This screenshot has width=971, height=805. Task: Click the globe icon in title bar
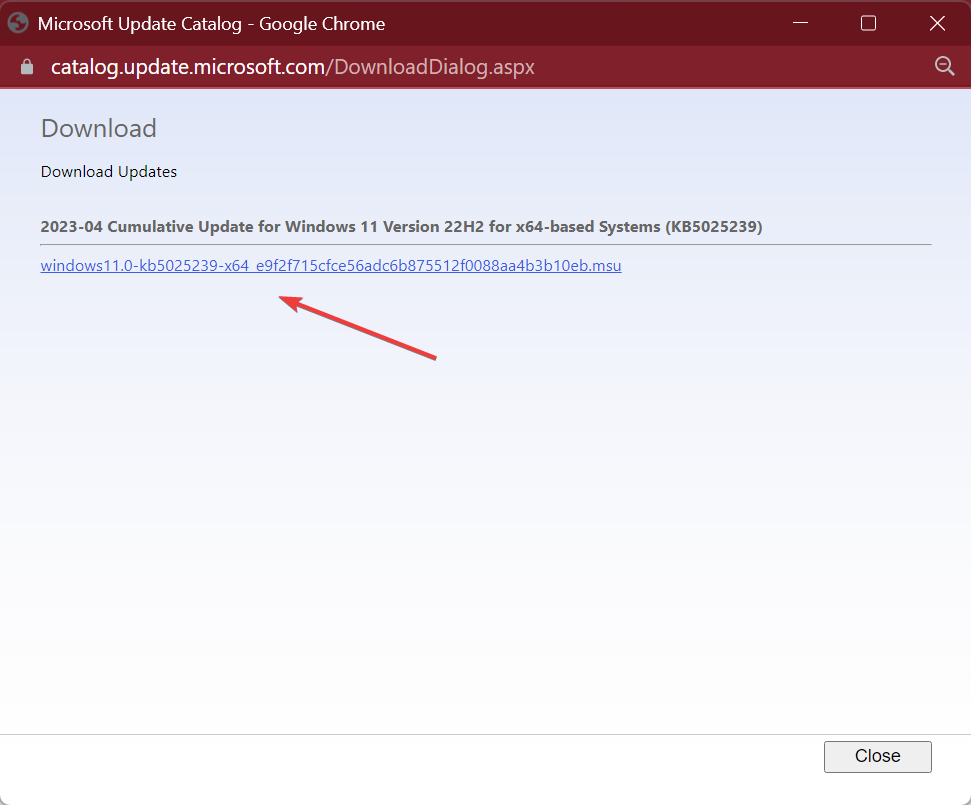18,24
